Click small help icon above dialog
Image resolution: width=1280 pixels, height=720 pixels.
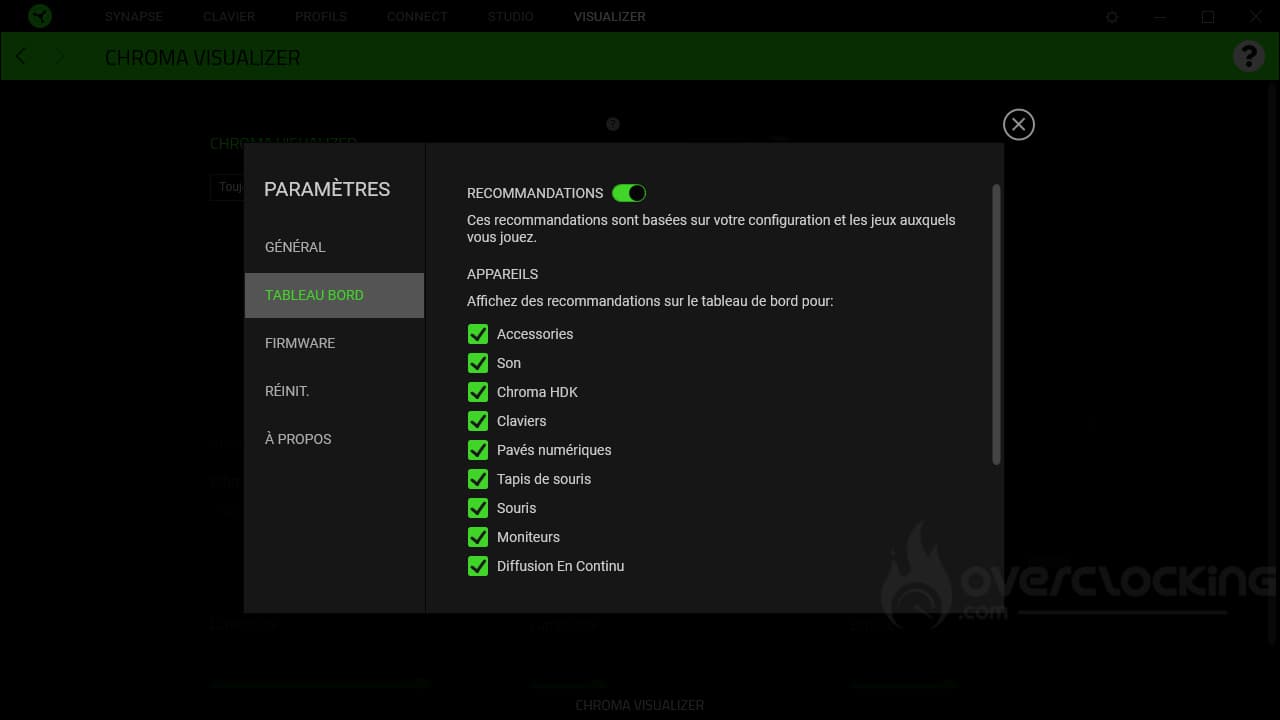pyautogui.click(x=613, y=124)
